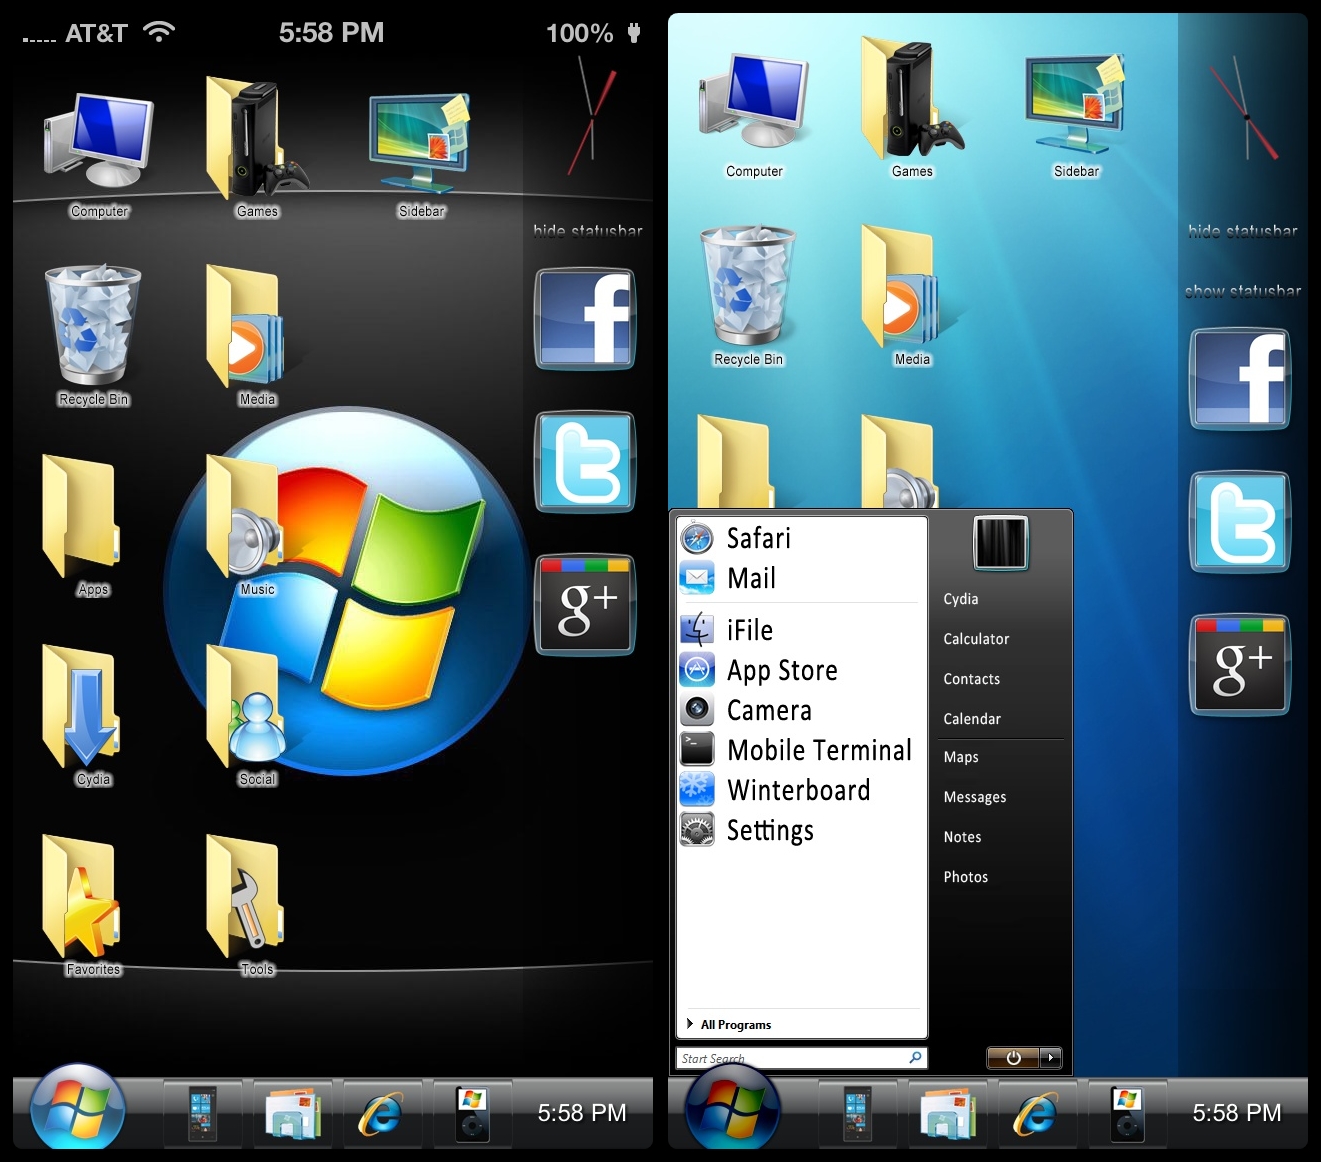Open Windows Phone icon on the left taskbar
Viewport: 1321px width, 1162px height.
tap(202, 1113)
